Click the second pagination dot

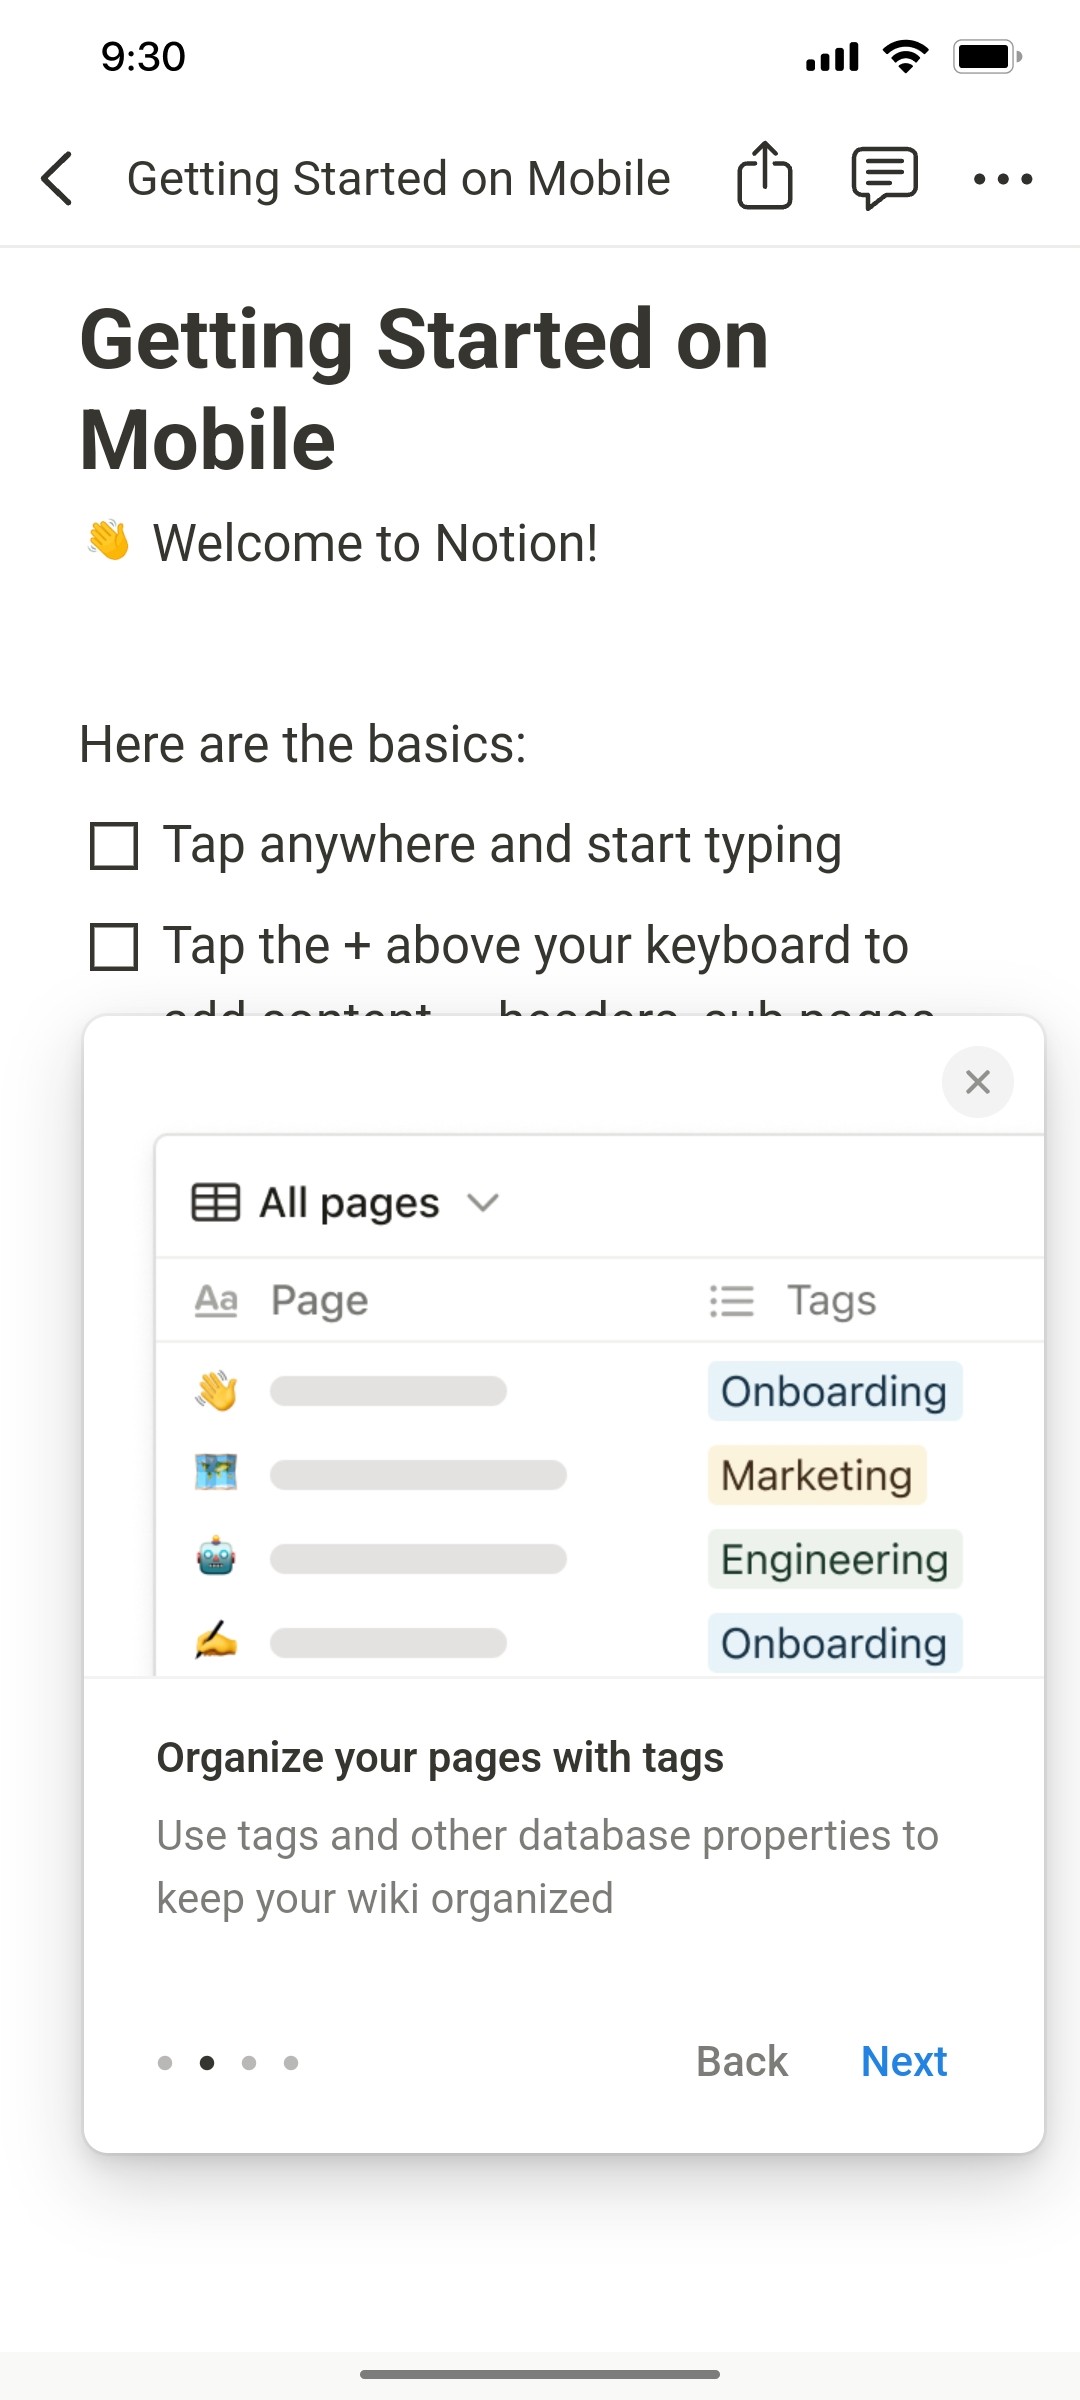pos(208,2061)
